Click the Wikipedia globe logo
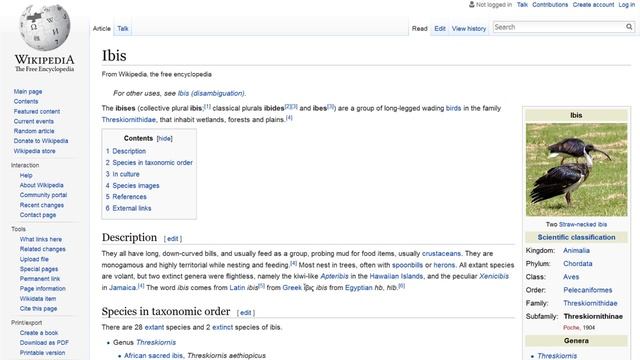This screenshot has height=360, width=640. click(44, 27)
